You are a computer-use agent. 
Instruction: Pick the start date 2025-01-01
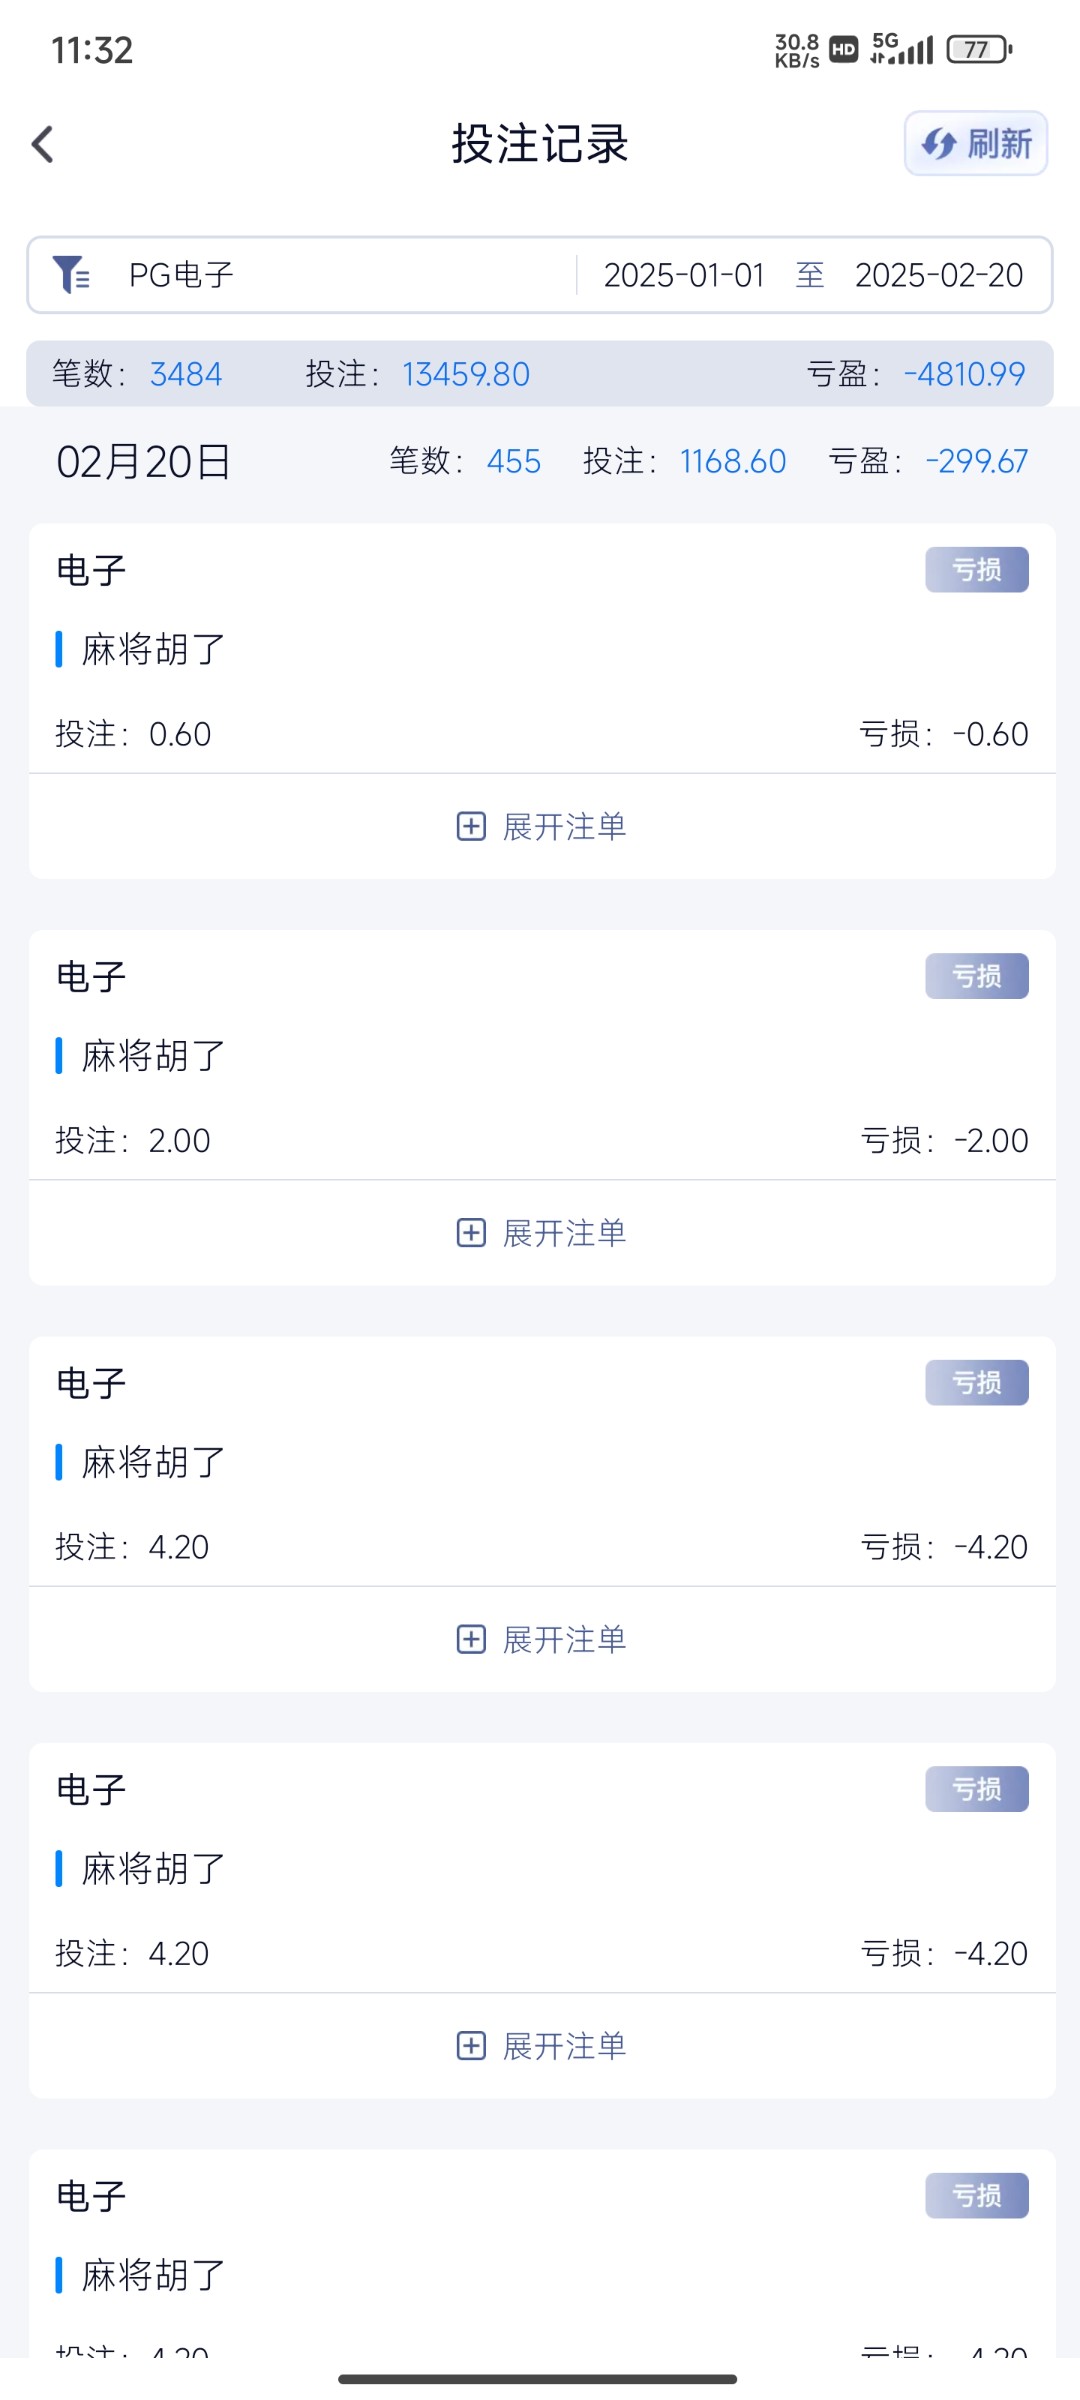pos(684,275)
